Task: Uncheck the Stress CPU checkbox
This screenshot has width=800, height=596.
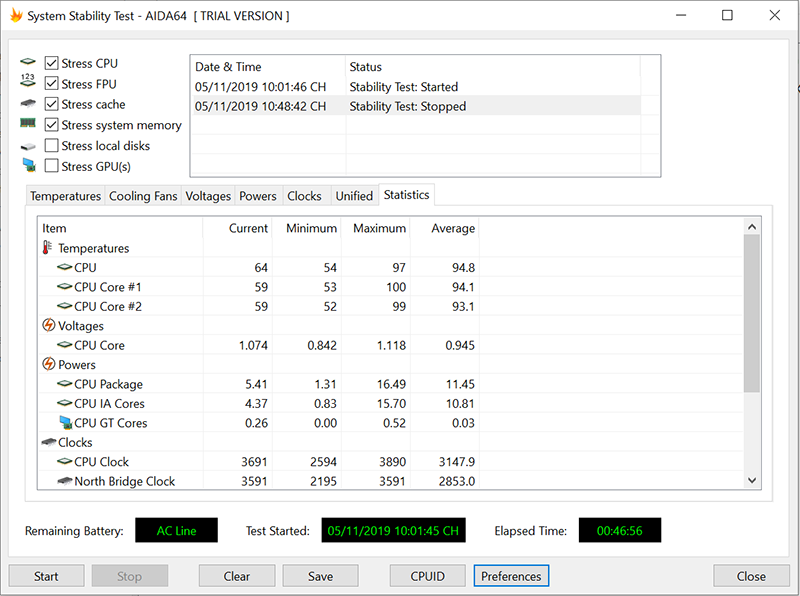Action: tap(52, 63)
